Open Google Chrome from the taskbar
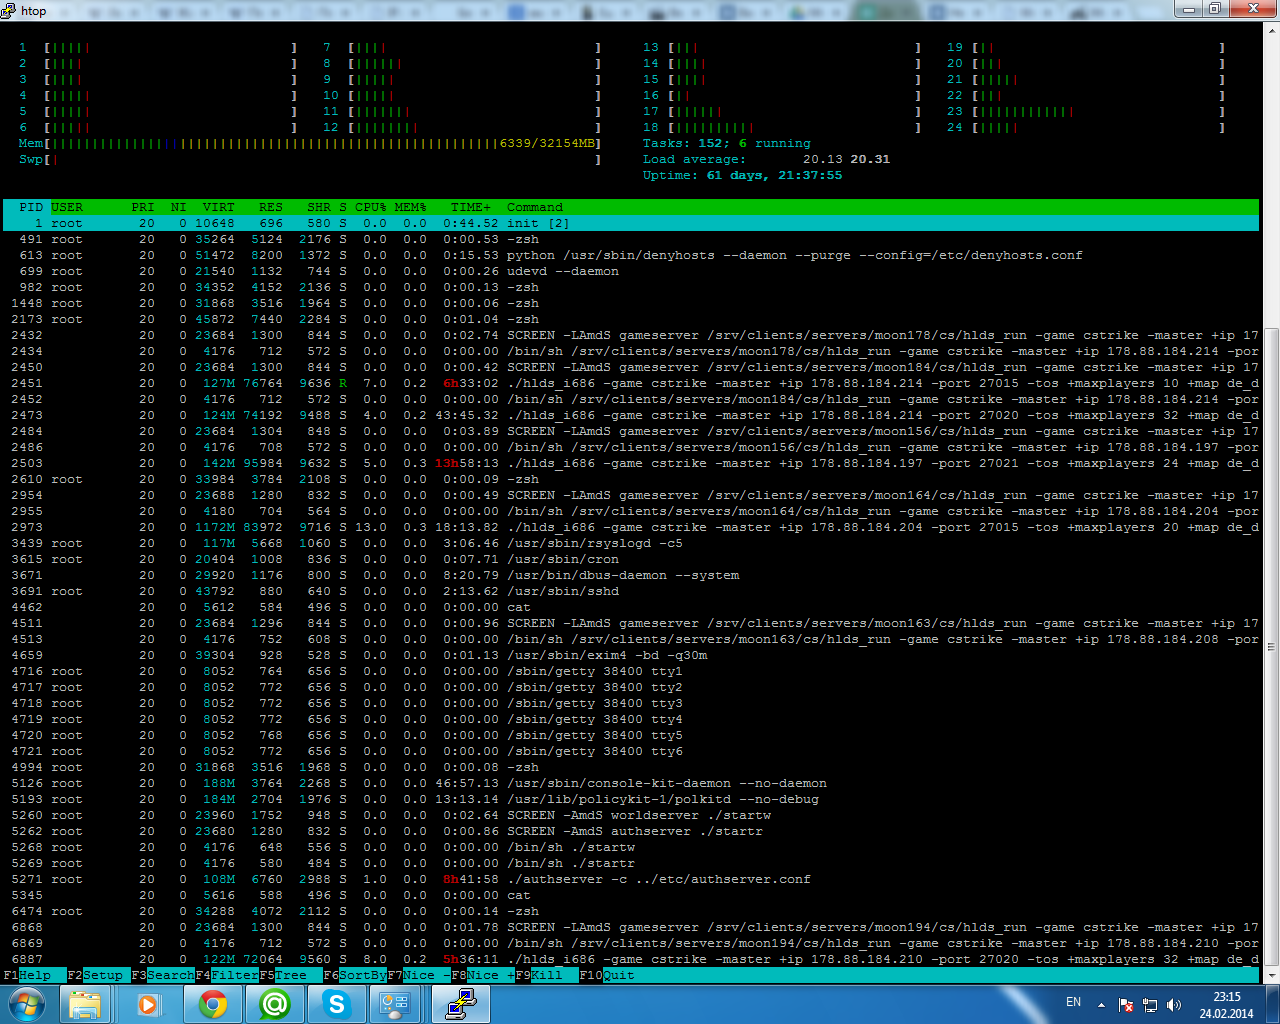The image size is (1280, 1024). (x=212, y=1003)
